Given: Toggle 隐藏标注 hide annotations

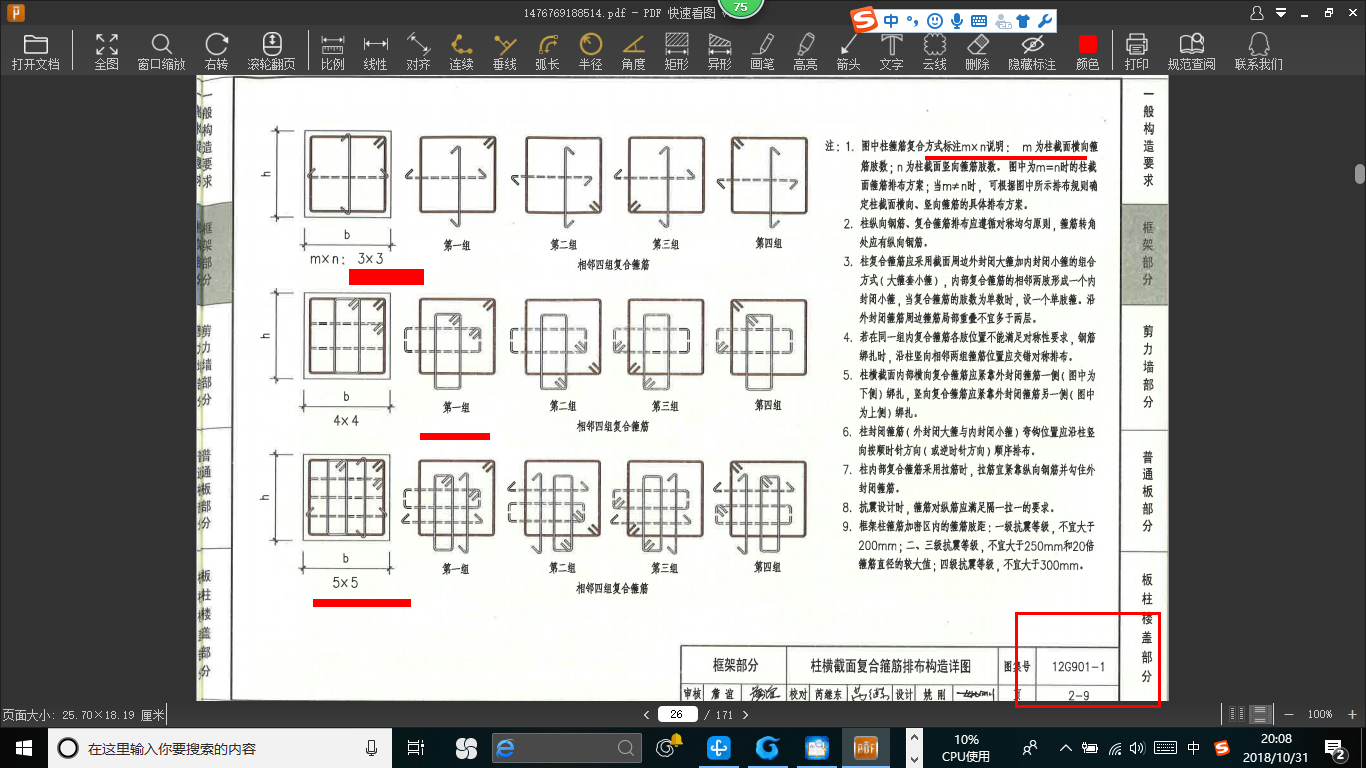Looking at the screenshot, I should [x=1032, y=51].
